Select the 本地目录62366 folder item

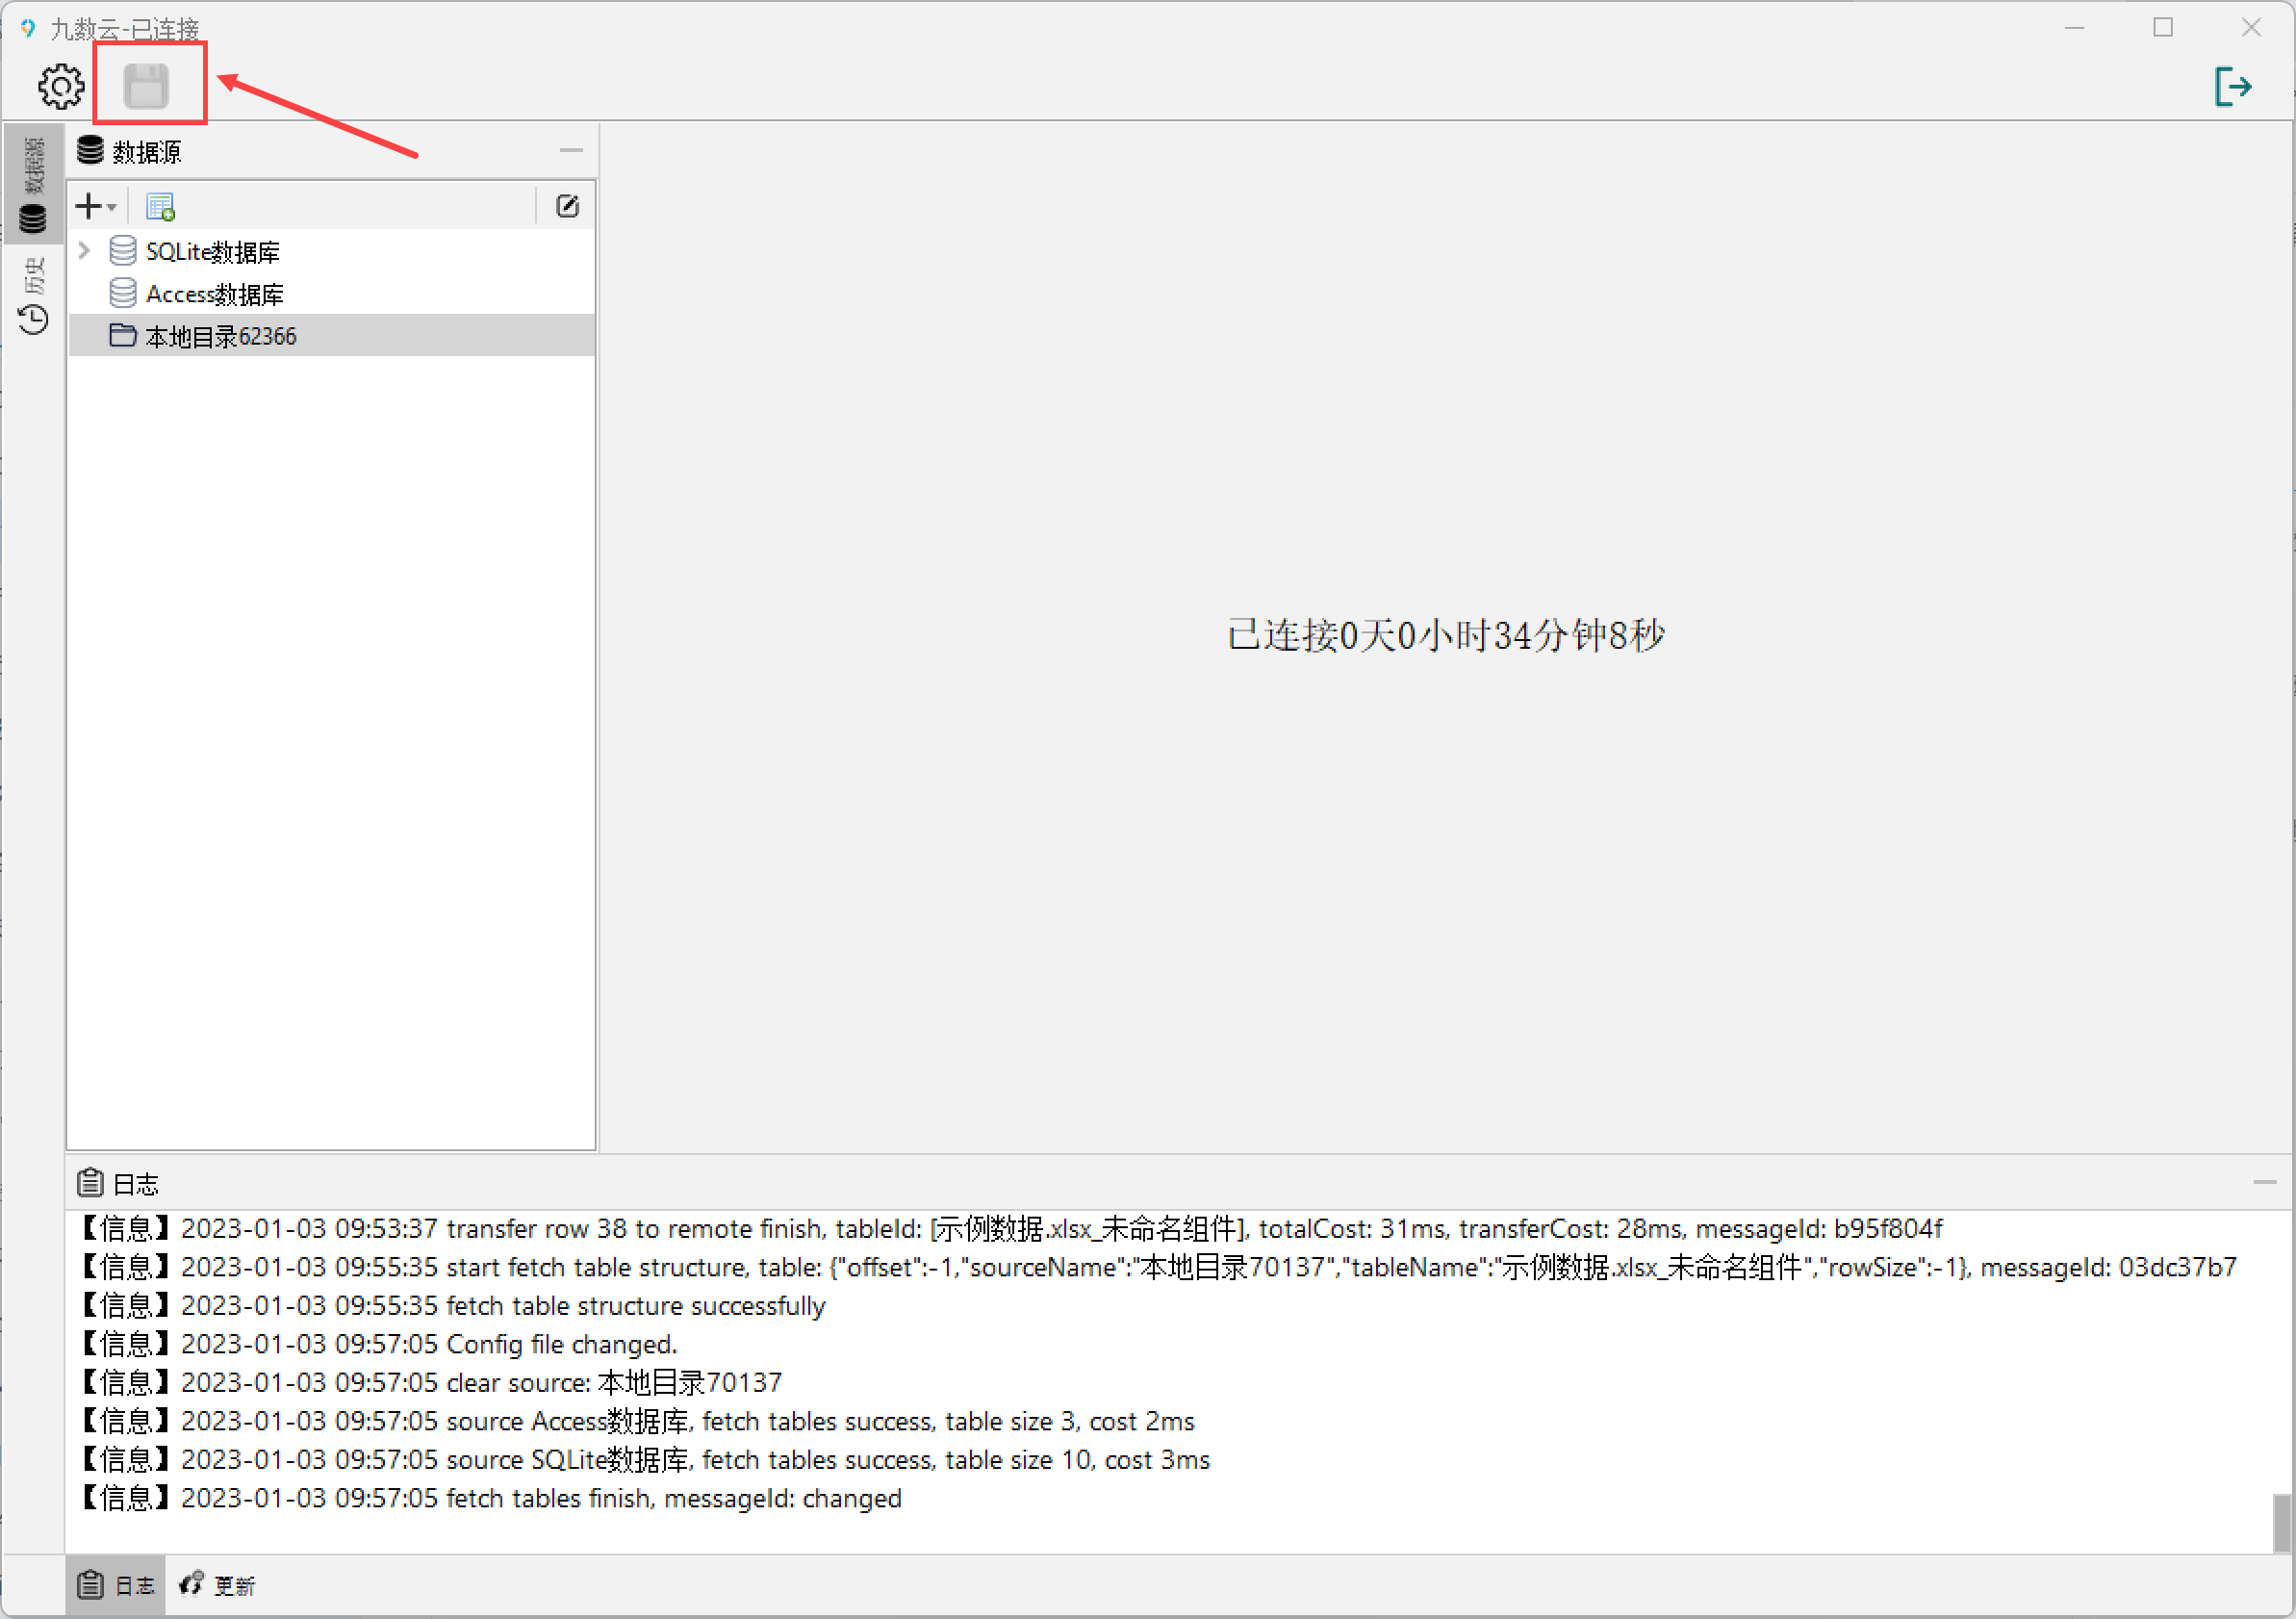point(221,336)
